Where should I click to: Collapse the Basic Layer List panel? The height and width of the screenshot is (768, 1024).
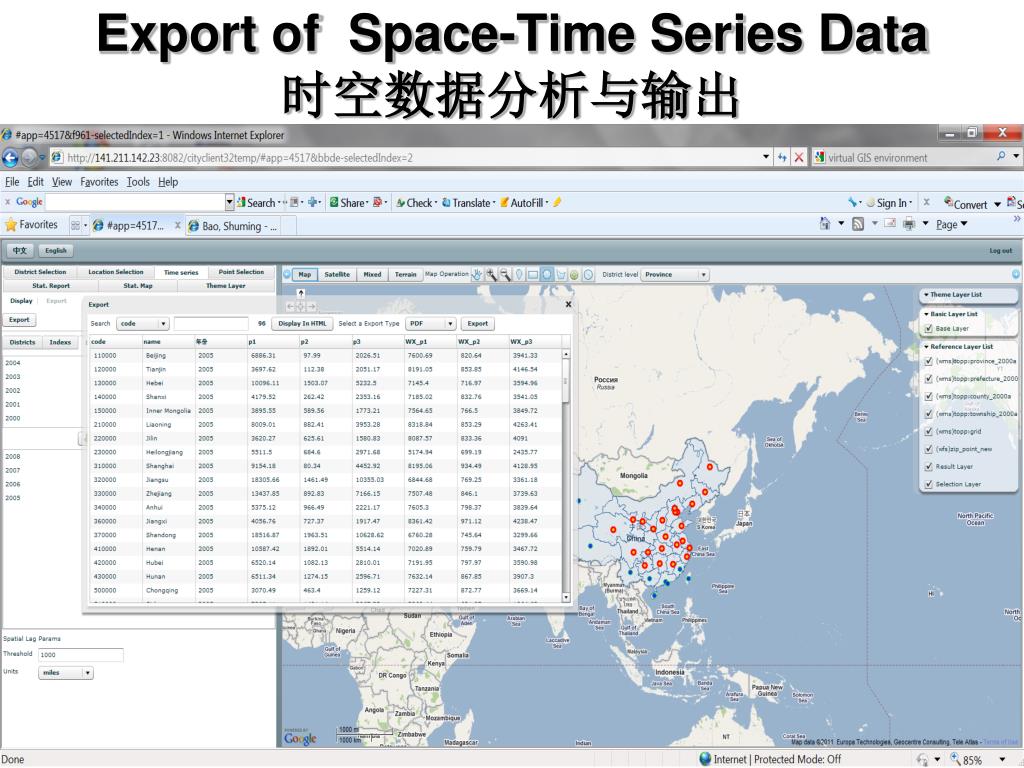(926, 314)
